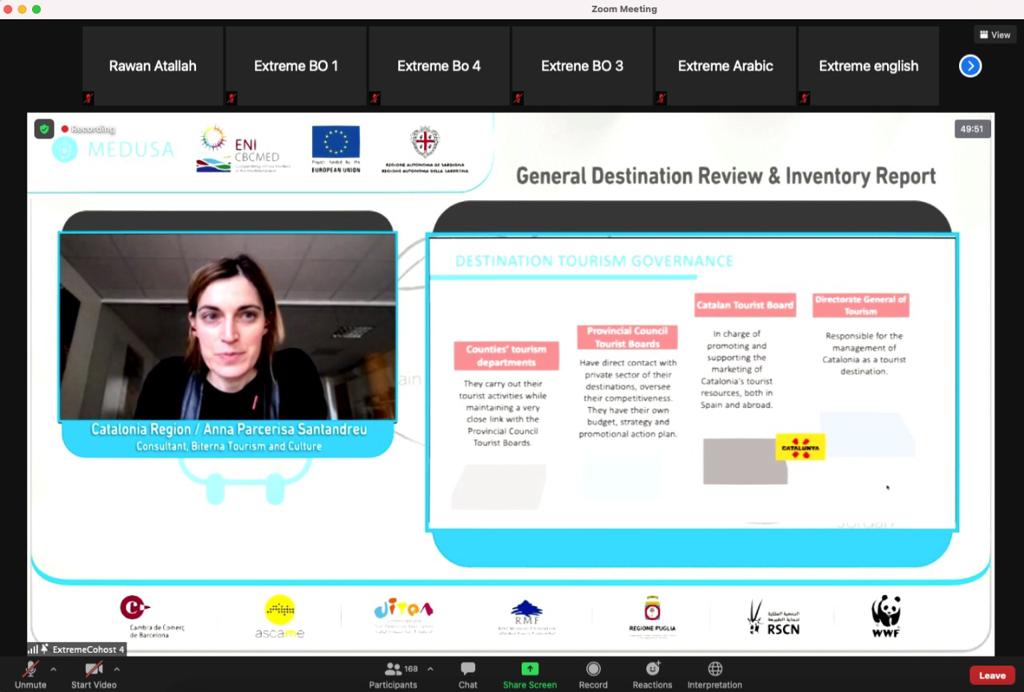Click the Extreme BO 1 participant tile
1024x692 pixels.
click(x=296, y=66)
